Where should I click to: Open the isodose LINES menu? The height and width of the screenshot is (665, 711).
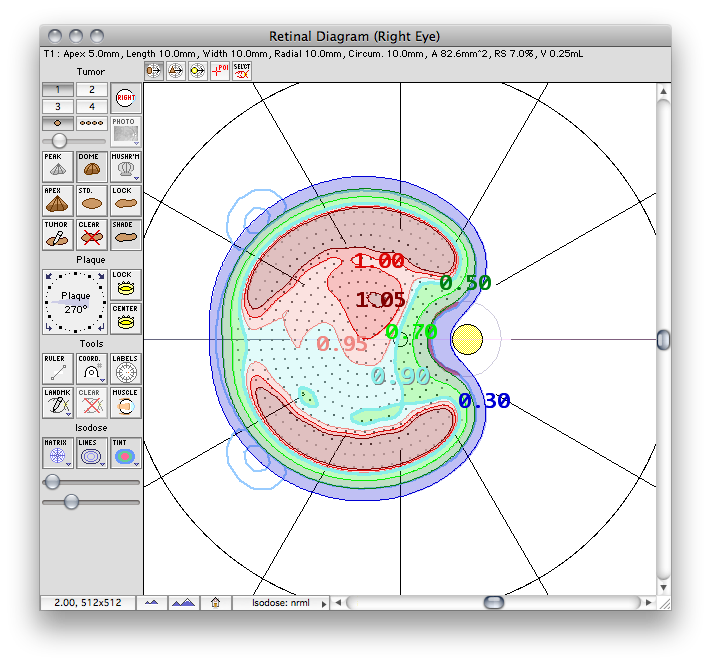[92, 452]
